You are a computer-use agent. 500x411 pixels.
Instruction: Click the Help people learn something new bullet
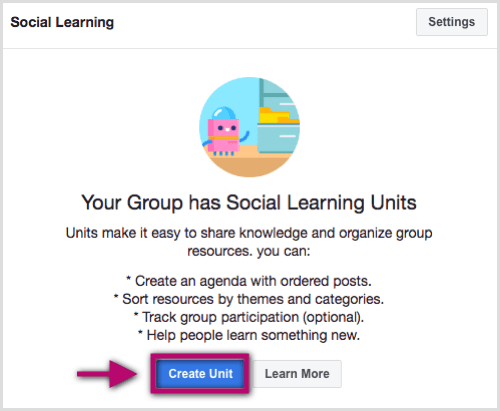coord(249,335)
